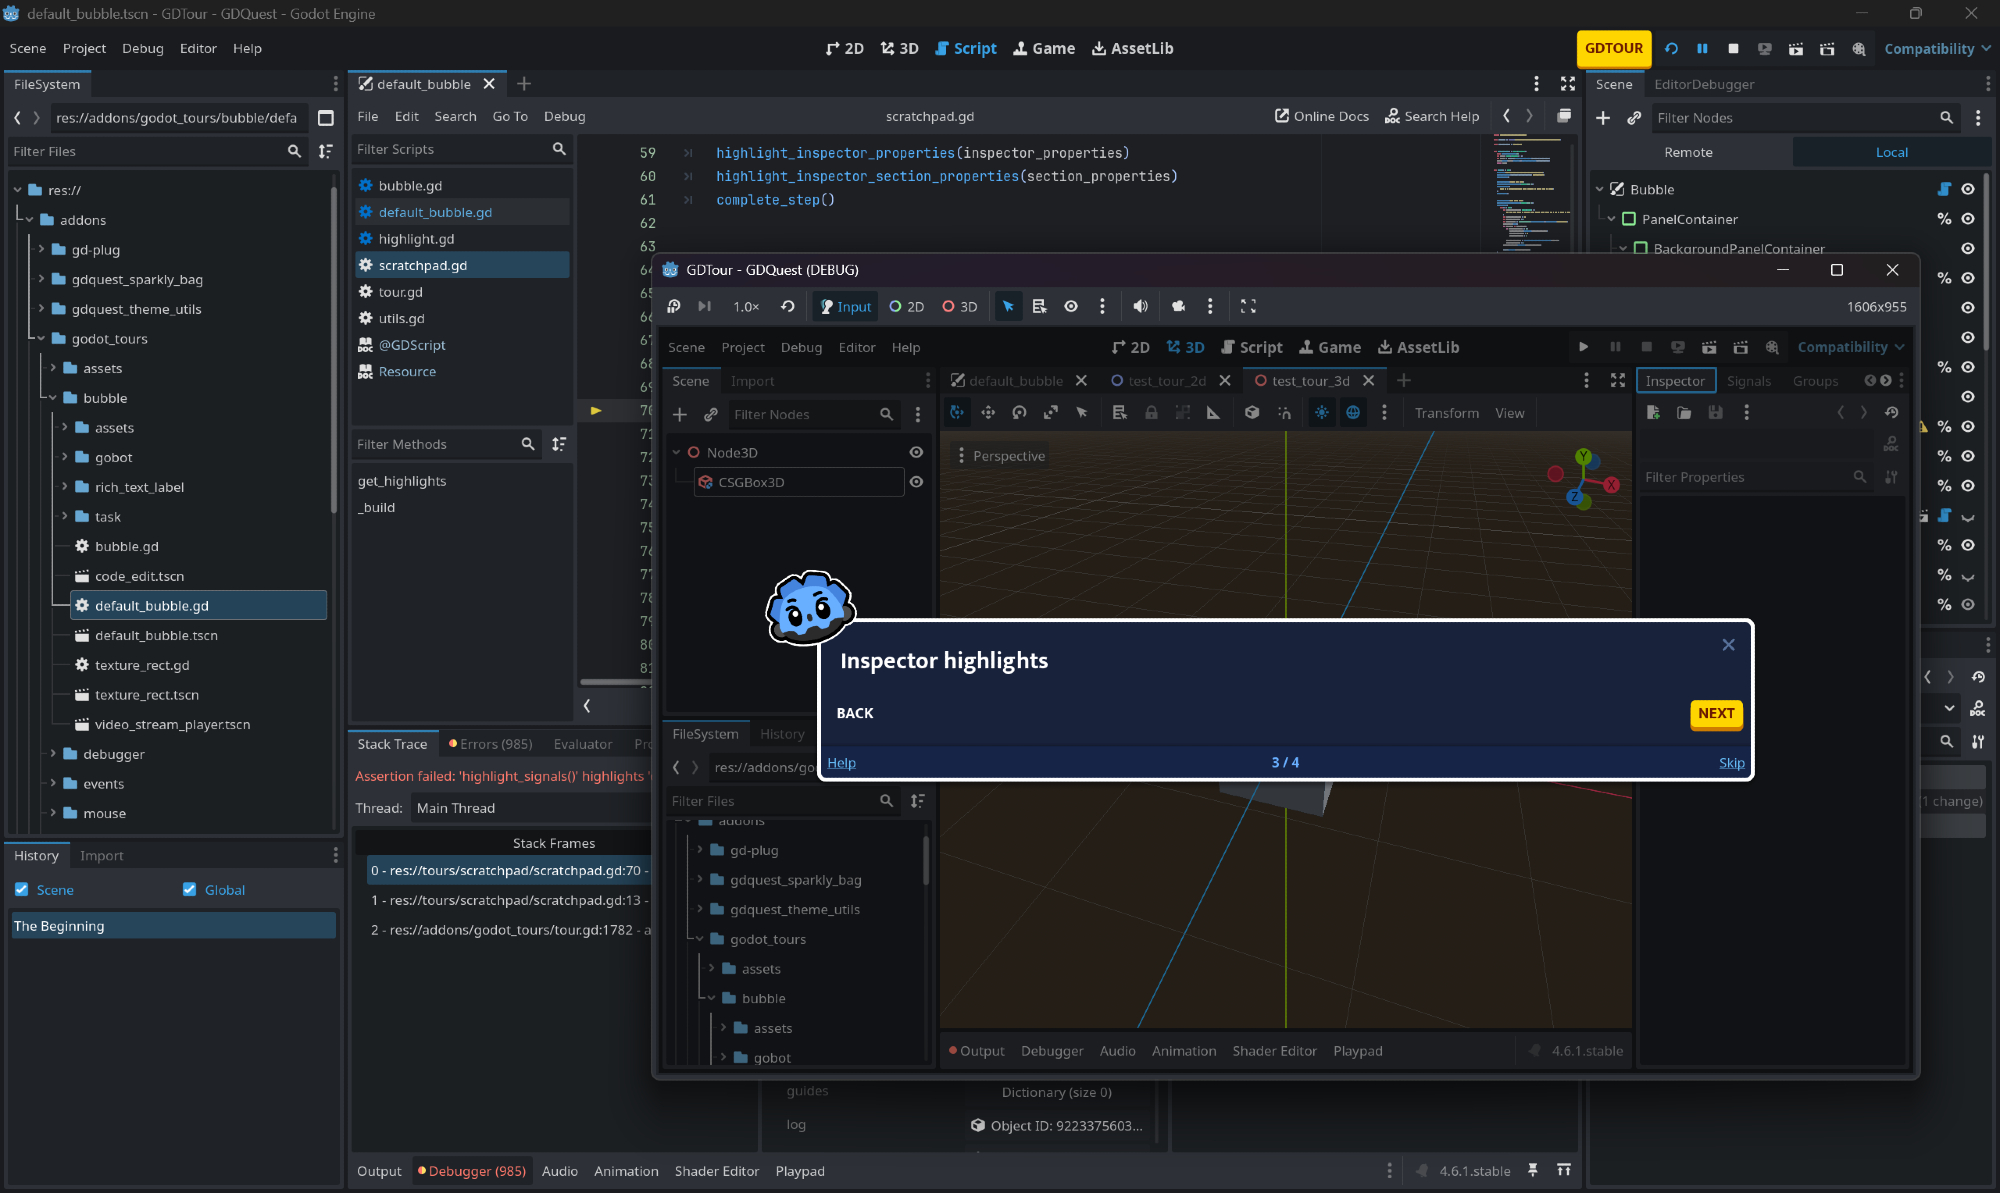This screenshot has height=1193, width=2000.
Task: Toggle the Global history checkbox
Action: 190,889
